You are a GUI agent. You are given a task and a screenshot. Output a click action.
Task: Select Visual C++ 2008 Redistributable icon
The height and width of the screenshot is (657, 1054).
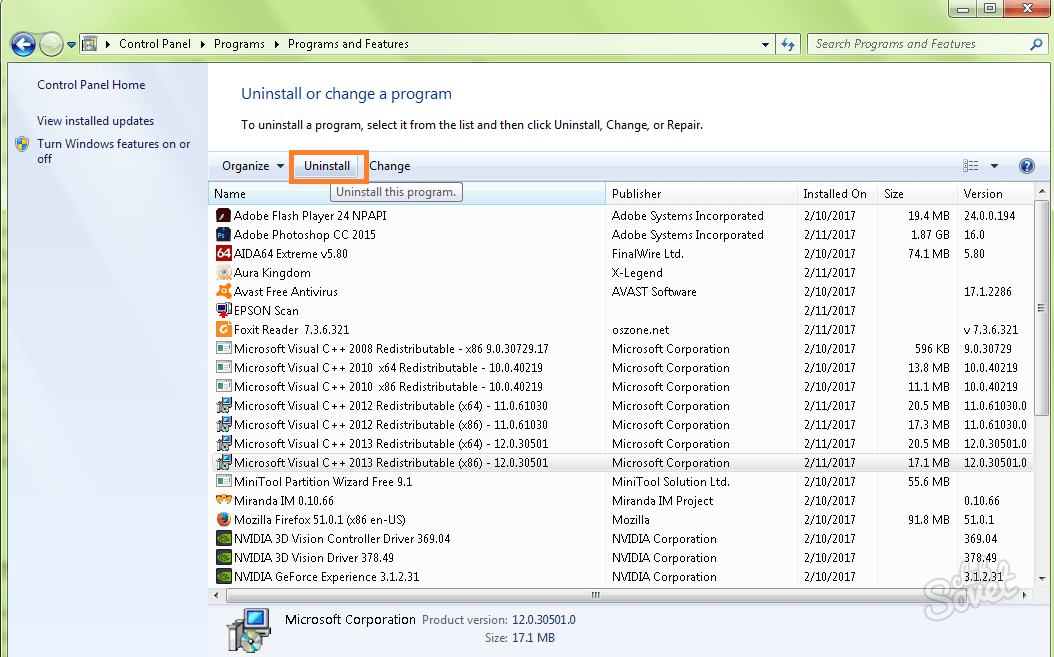pyautogui.click(x=223, y=348)
